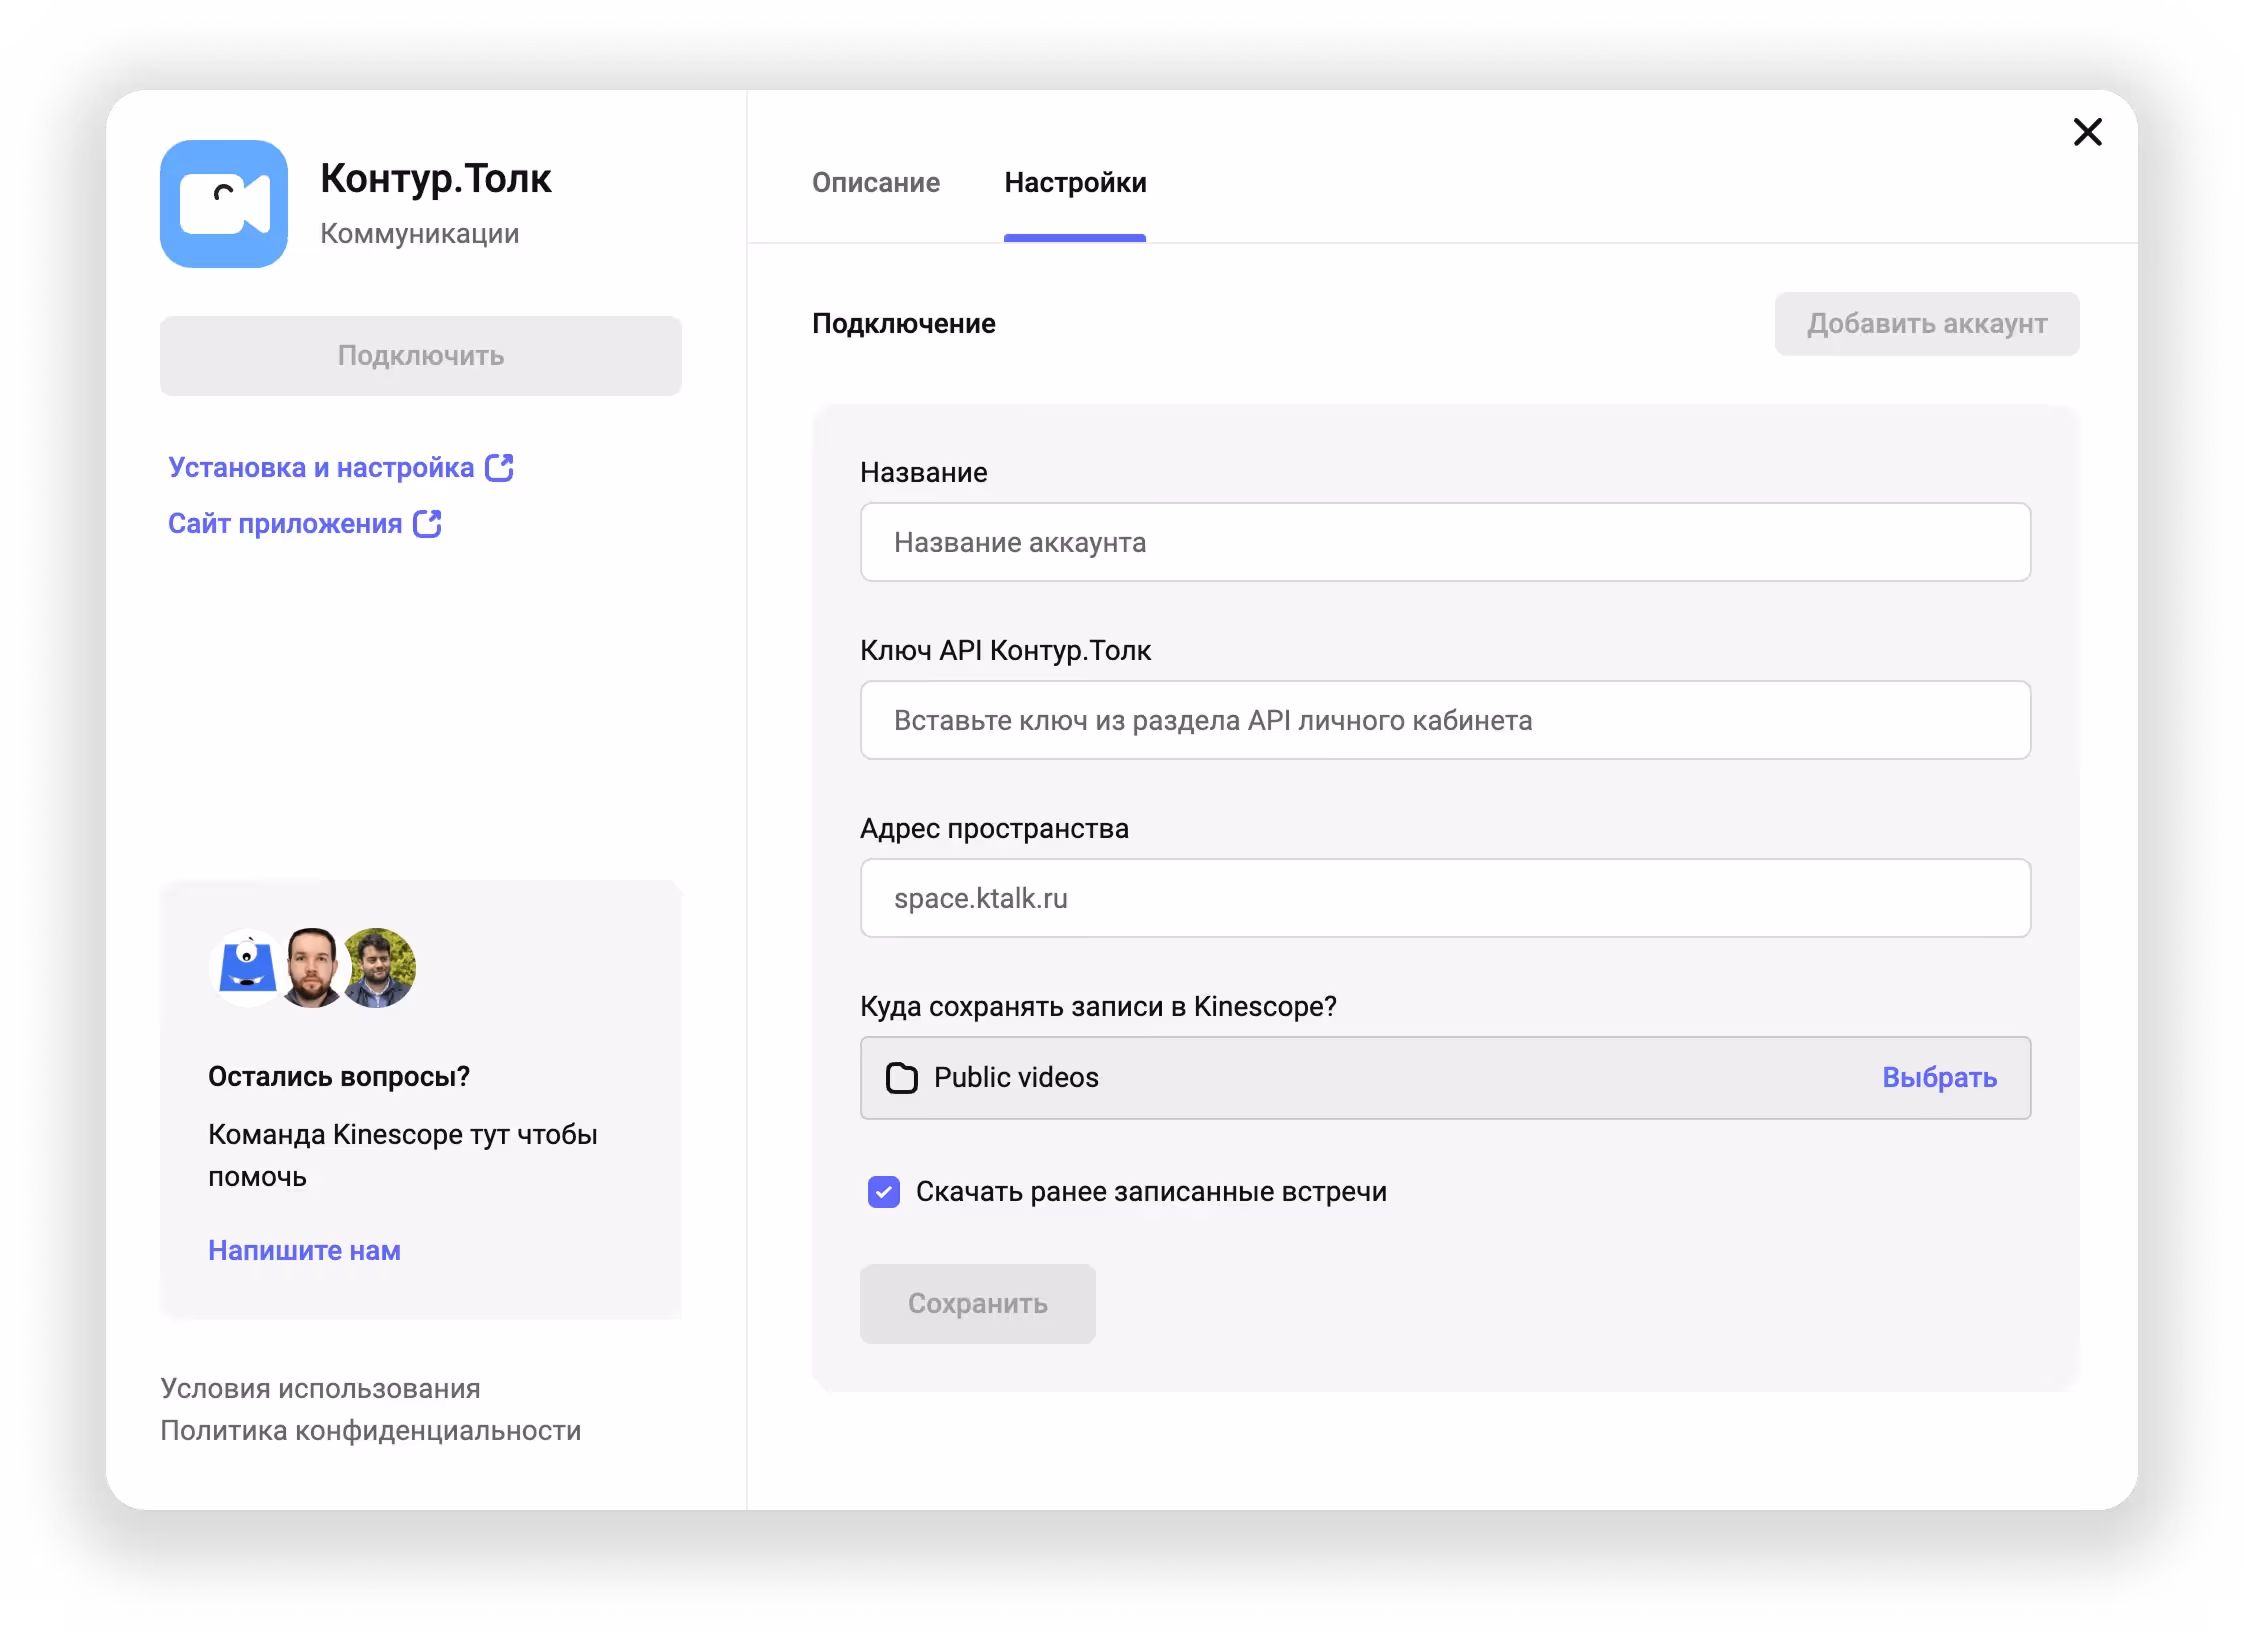Focus the Название аккаунта input field
This screenshot has height=1632, width=2244.
tap(1445, 542)
